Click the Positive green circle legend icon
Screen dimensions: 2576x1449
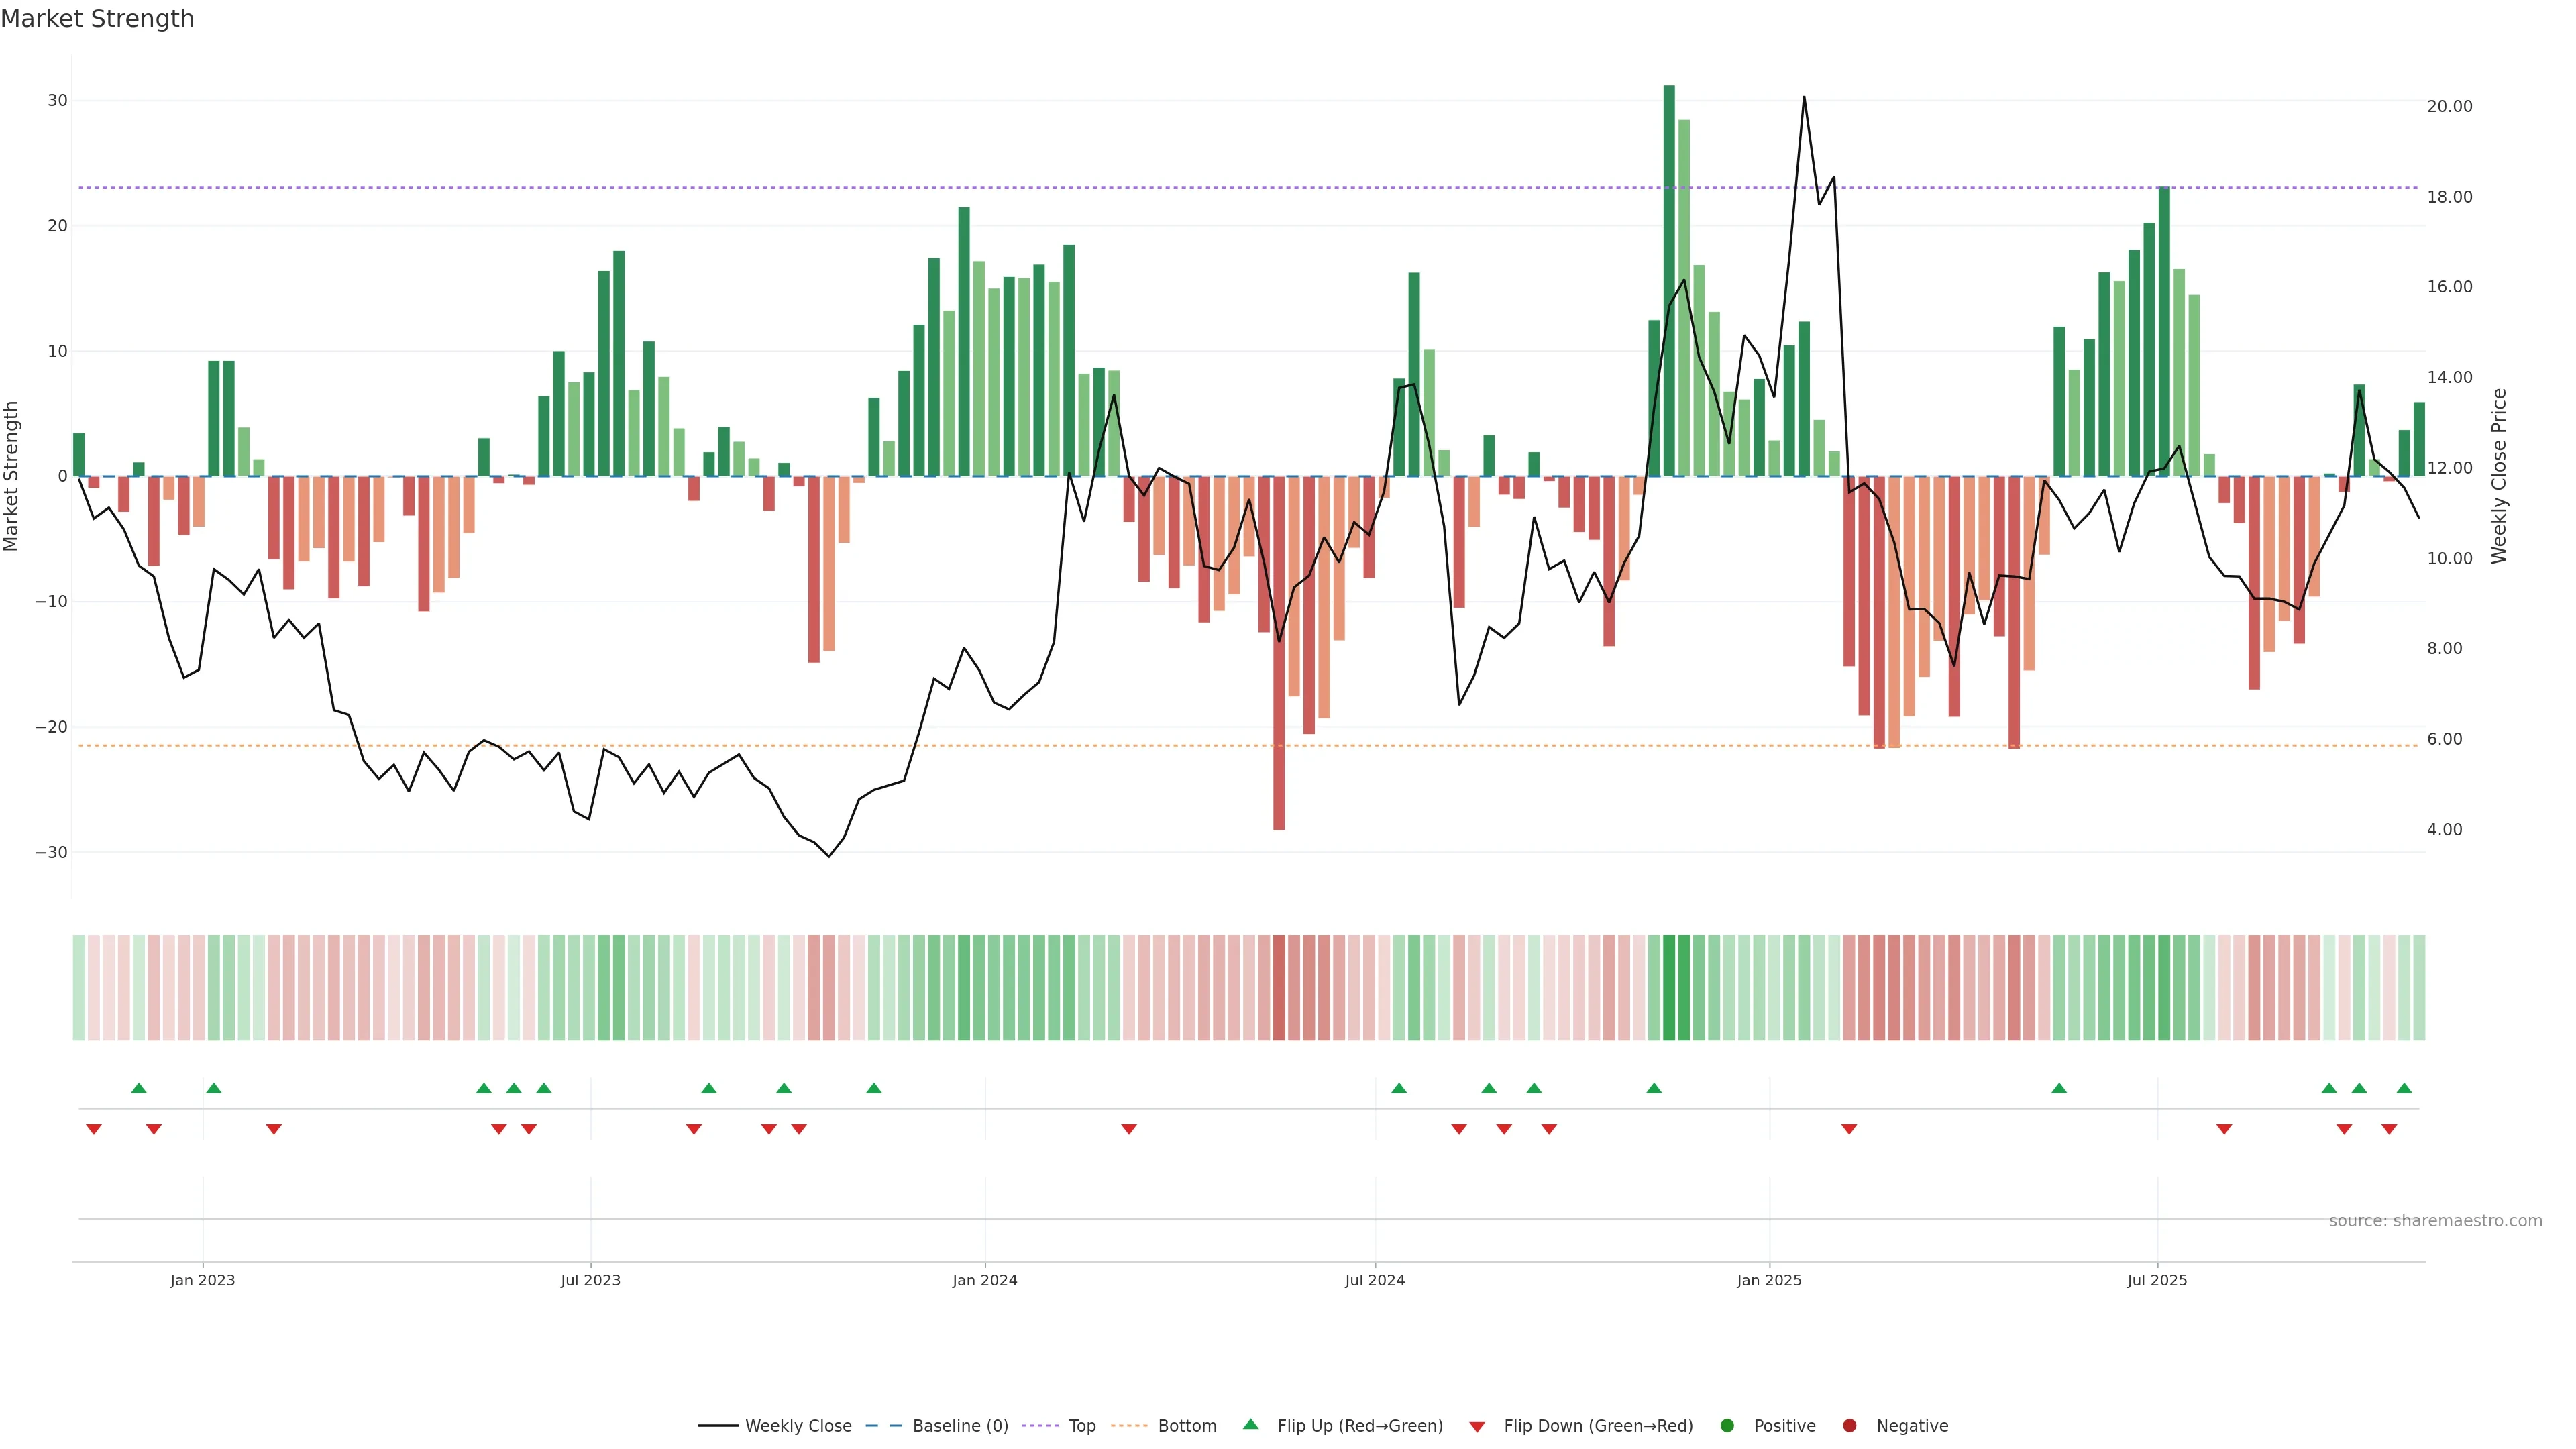tap(1727, 1425)
